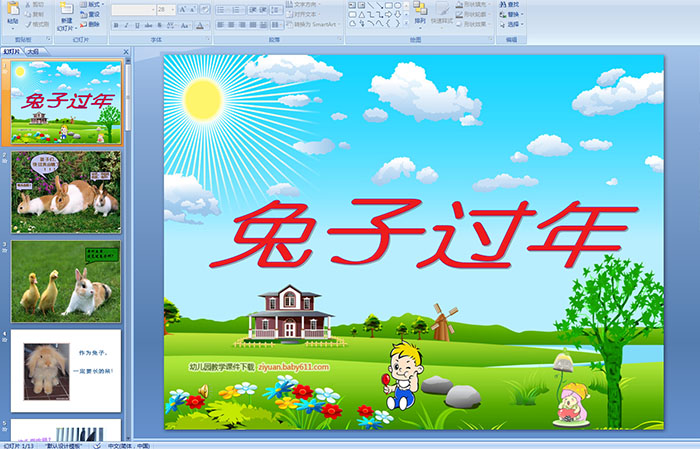Open the Drawing group dialog launcher
700x449 pixels.
[x=491, y=39]
